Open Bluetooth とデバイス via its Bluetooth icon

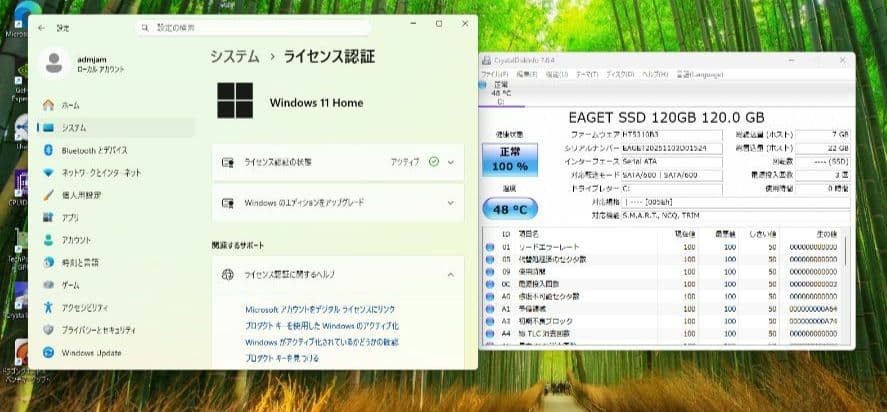49,151
